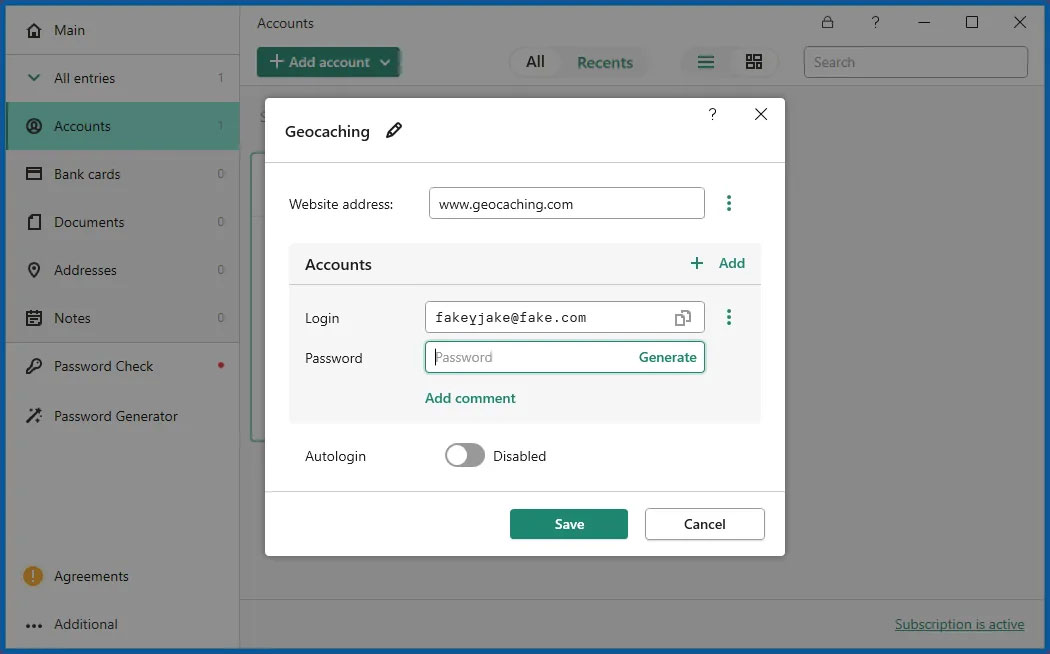The height and width of the screenshot is (654, 1050).
Task: Select the All tab
Action: click(535, 62)
